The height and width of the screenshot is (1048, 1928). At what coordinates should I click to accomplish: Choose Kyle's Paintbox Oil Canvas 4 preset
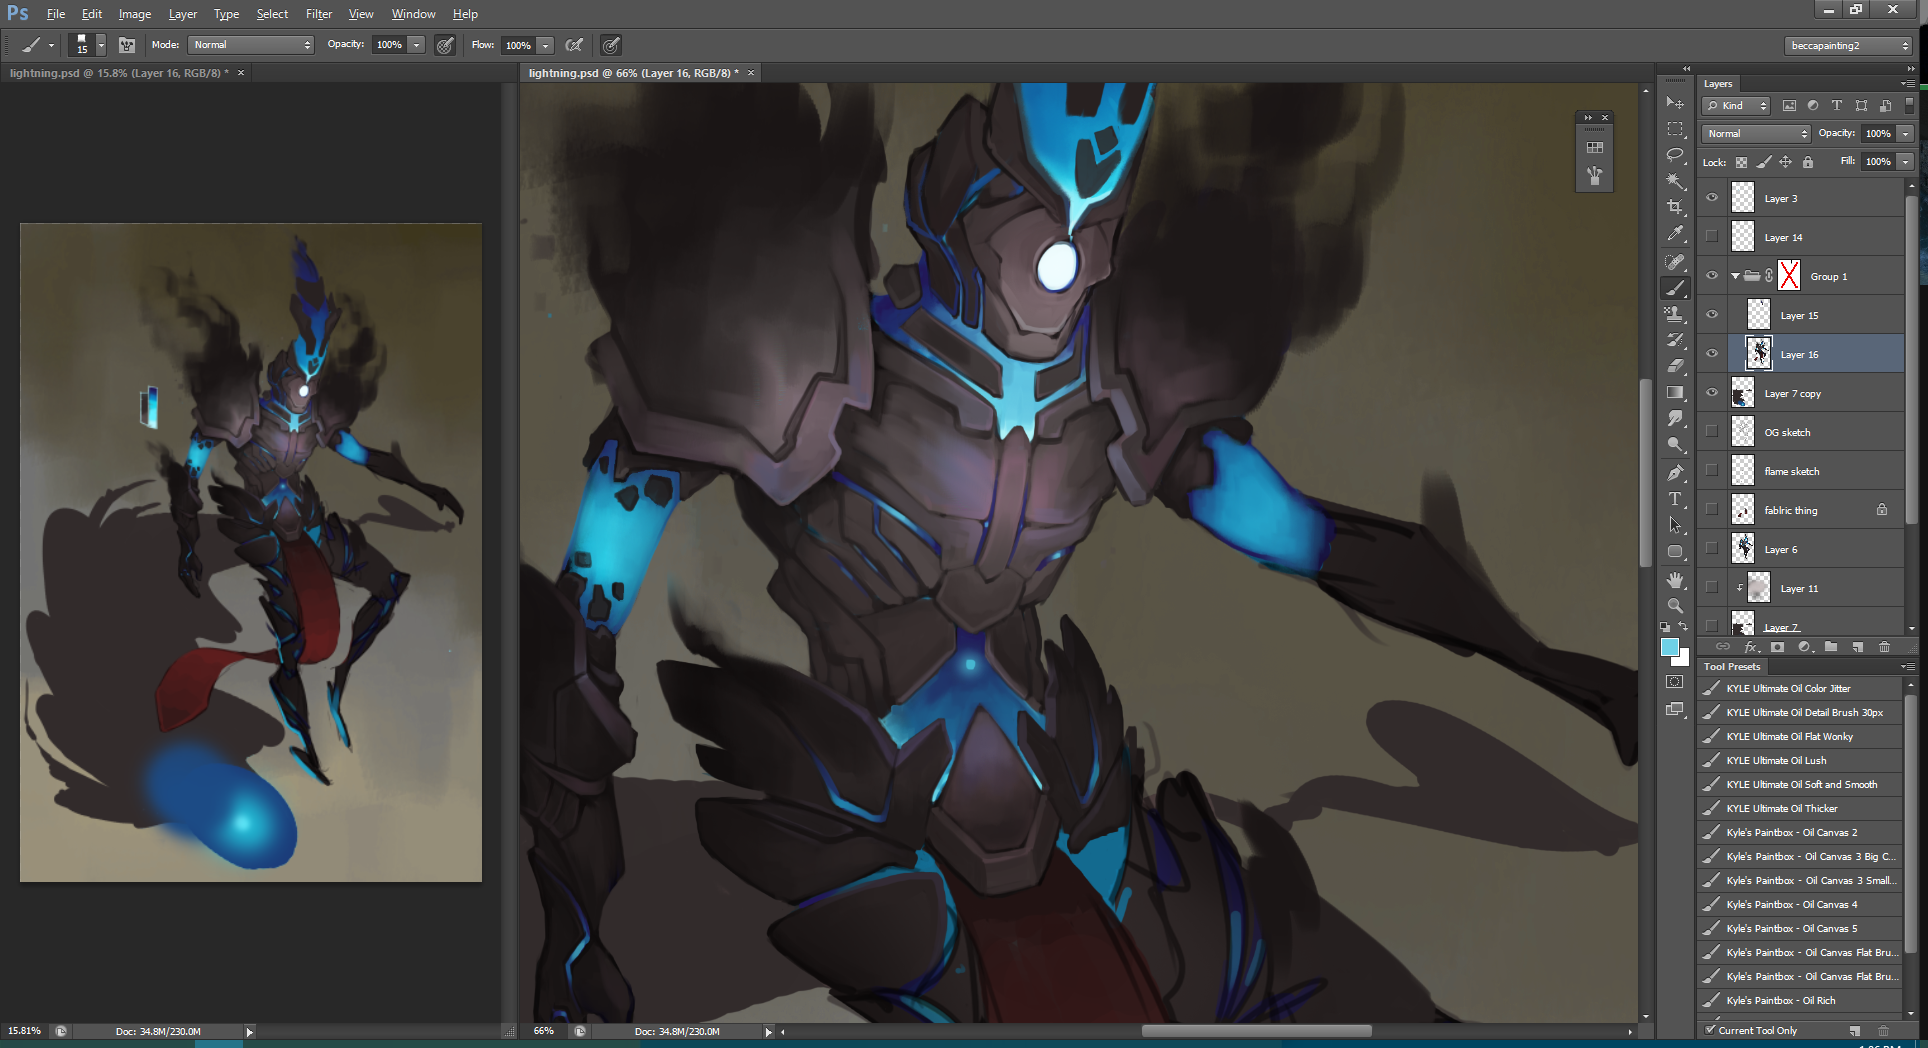pyautogui.click(x=1800, y=904)
